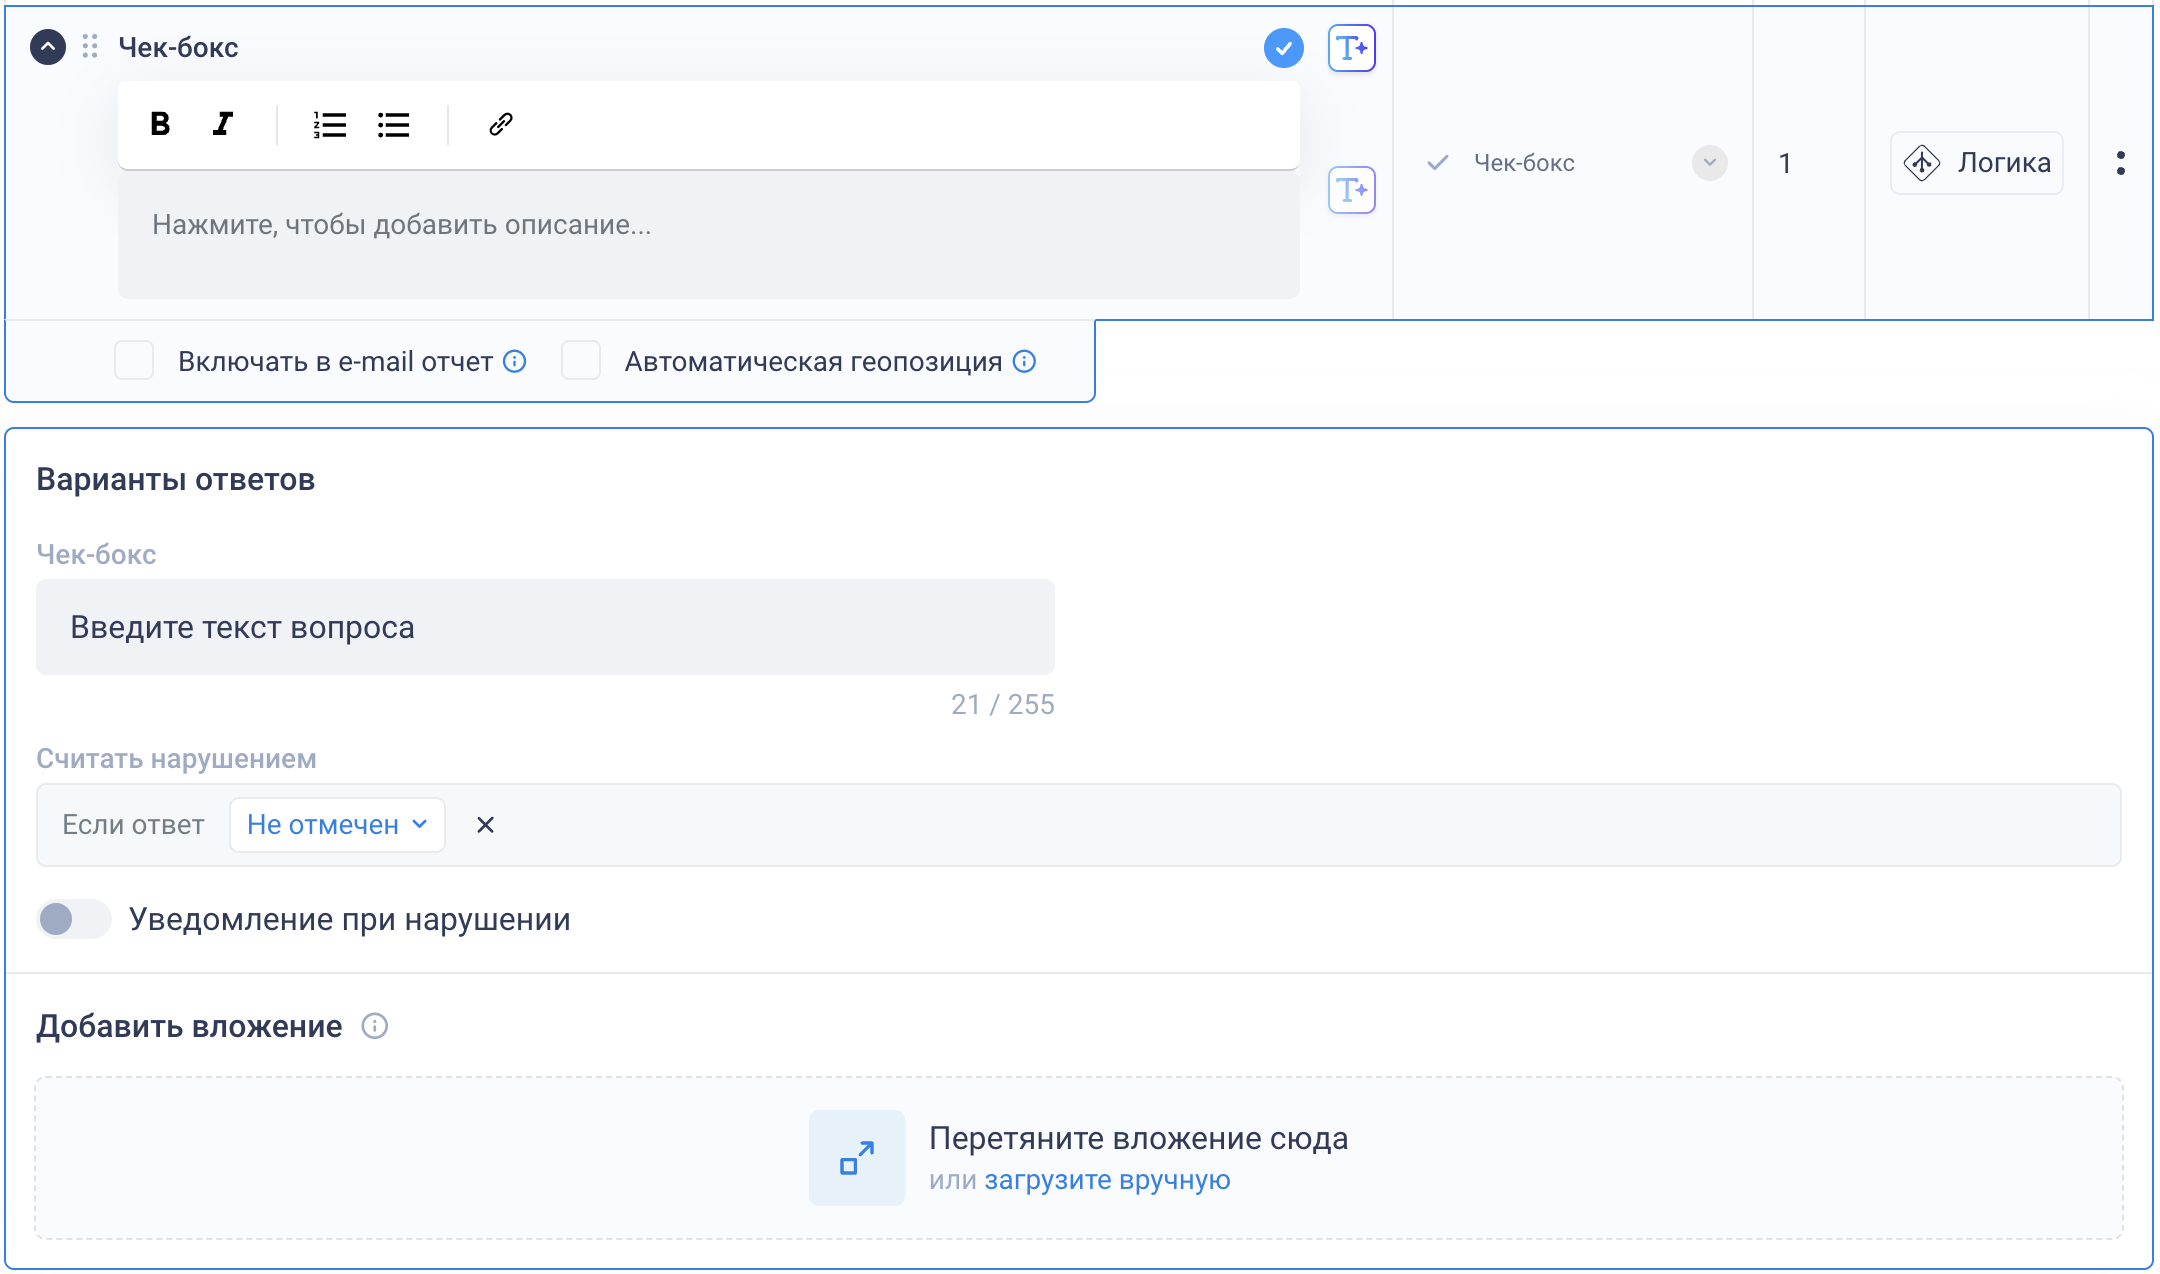Enable Автоматическая геопозиция checkbox

pos(581,361)
